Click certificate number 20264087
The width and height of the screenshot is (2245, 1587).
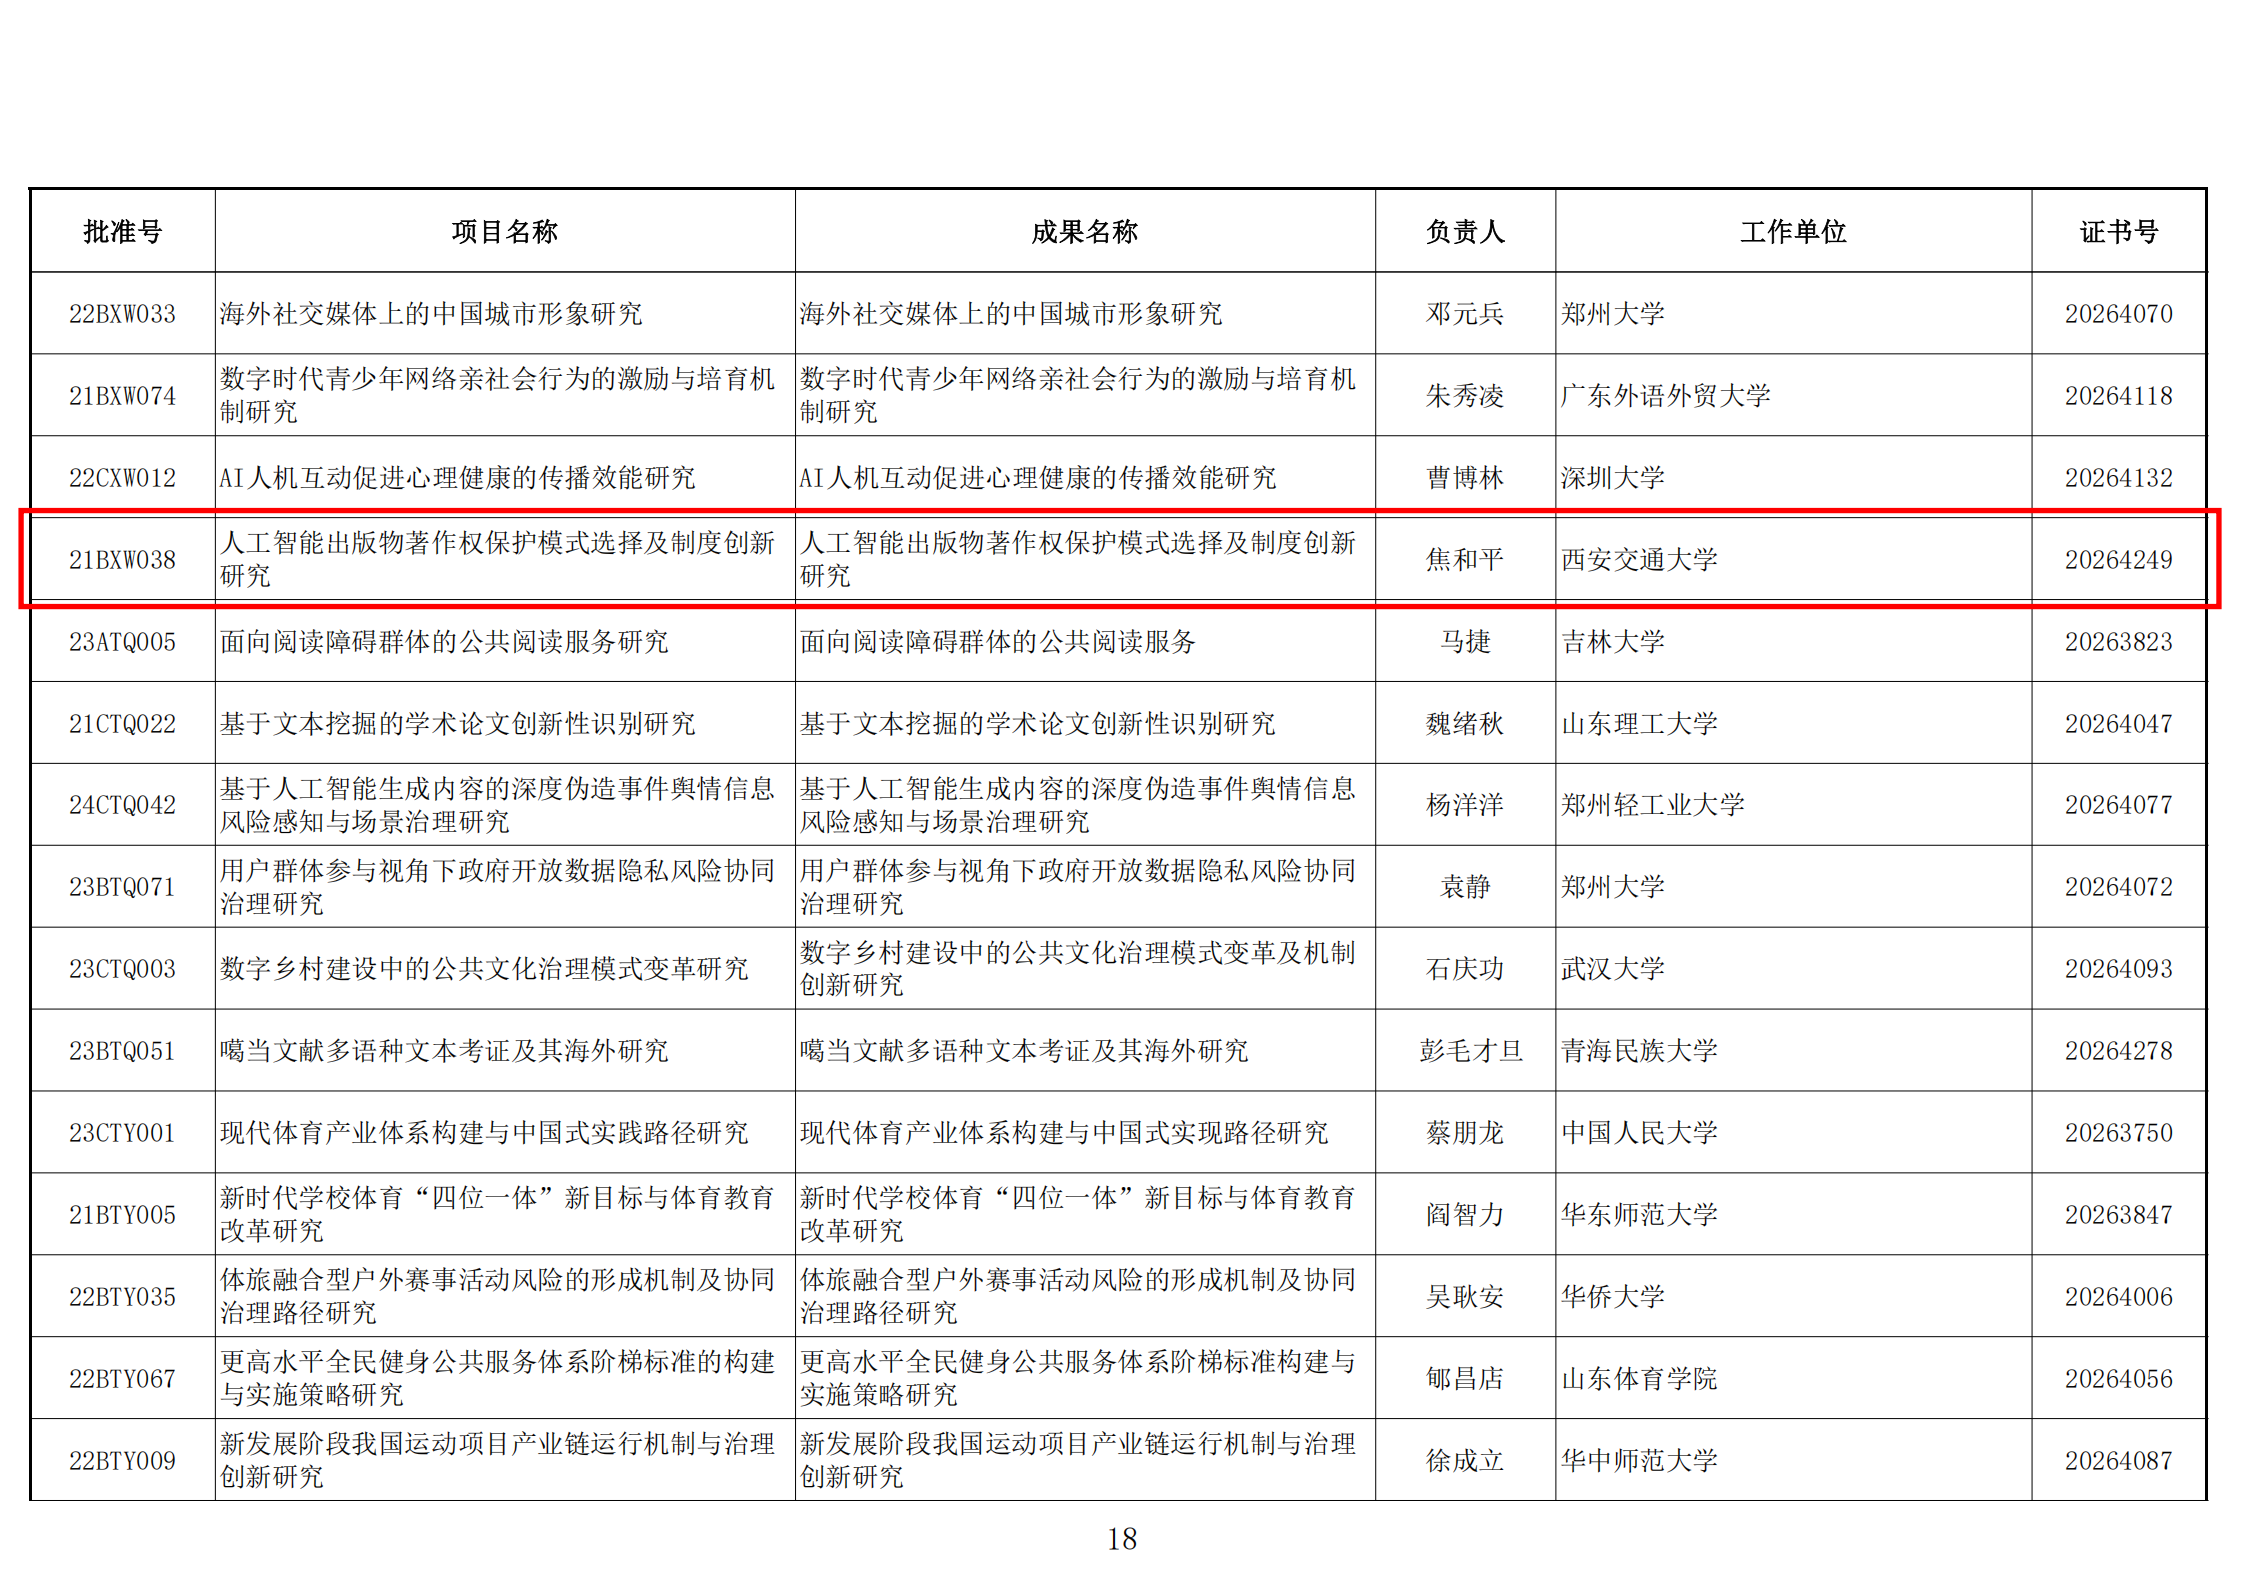click(2119, 1461)
